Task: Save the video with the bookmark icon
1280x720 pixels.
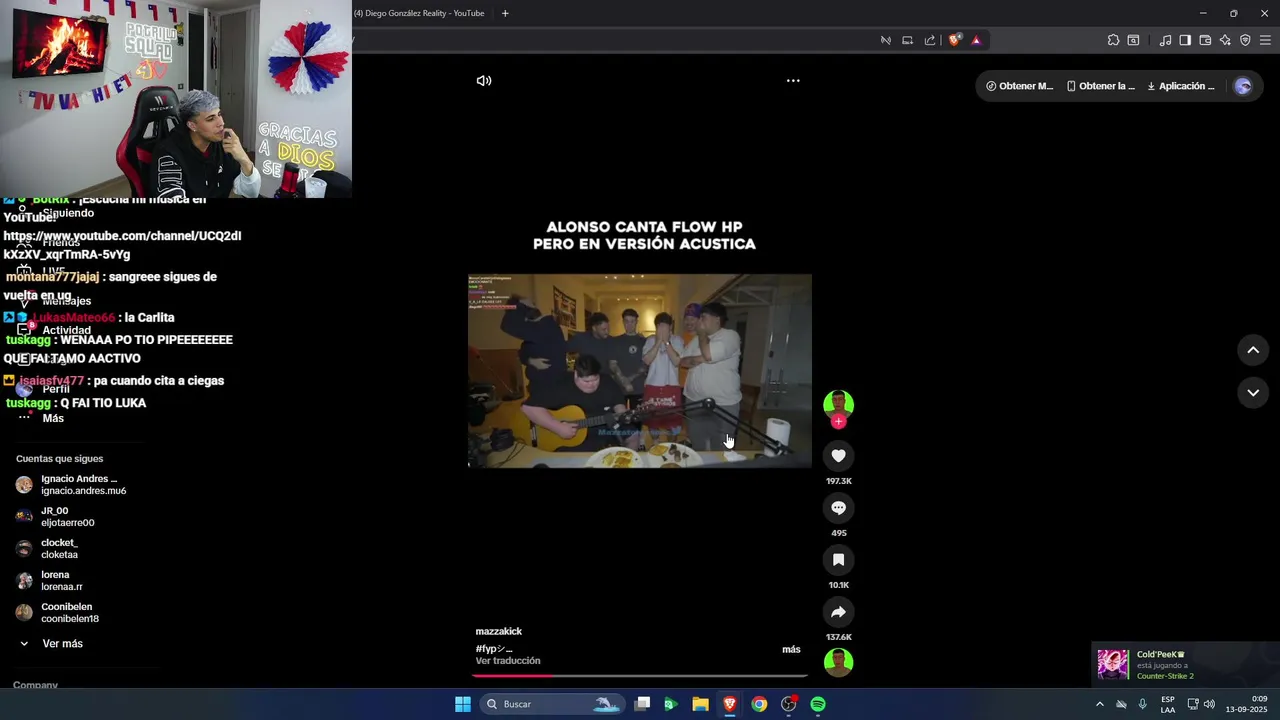Action: (838, 560)
